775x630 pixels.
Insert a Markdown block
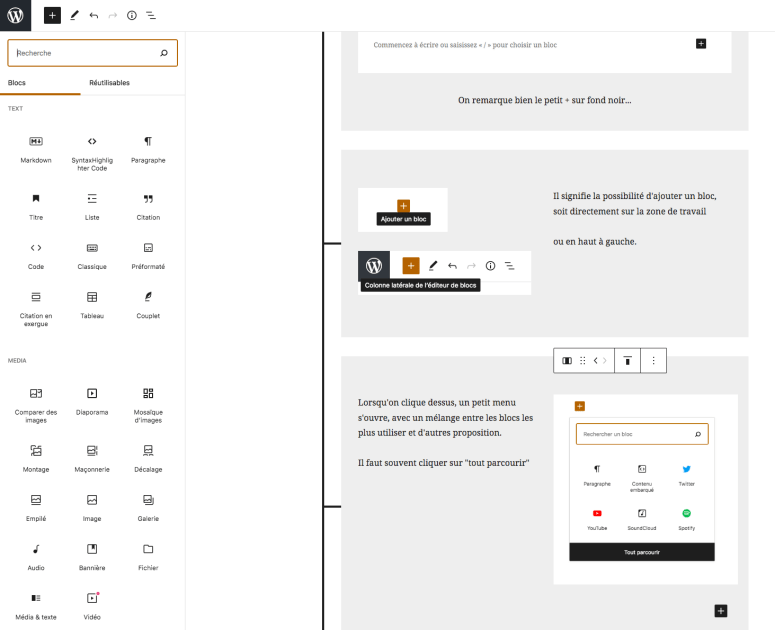[36, 148]
